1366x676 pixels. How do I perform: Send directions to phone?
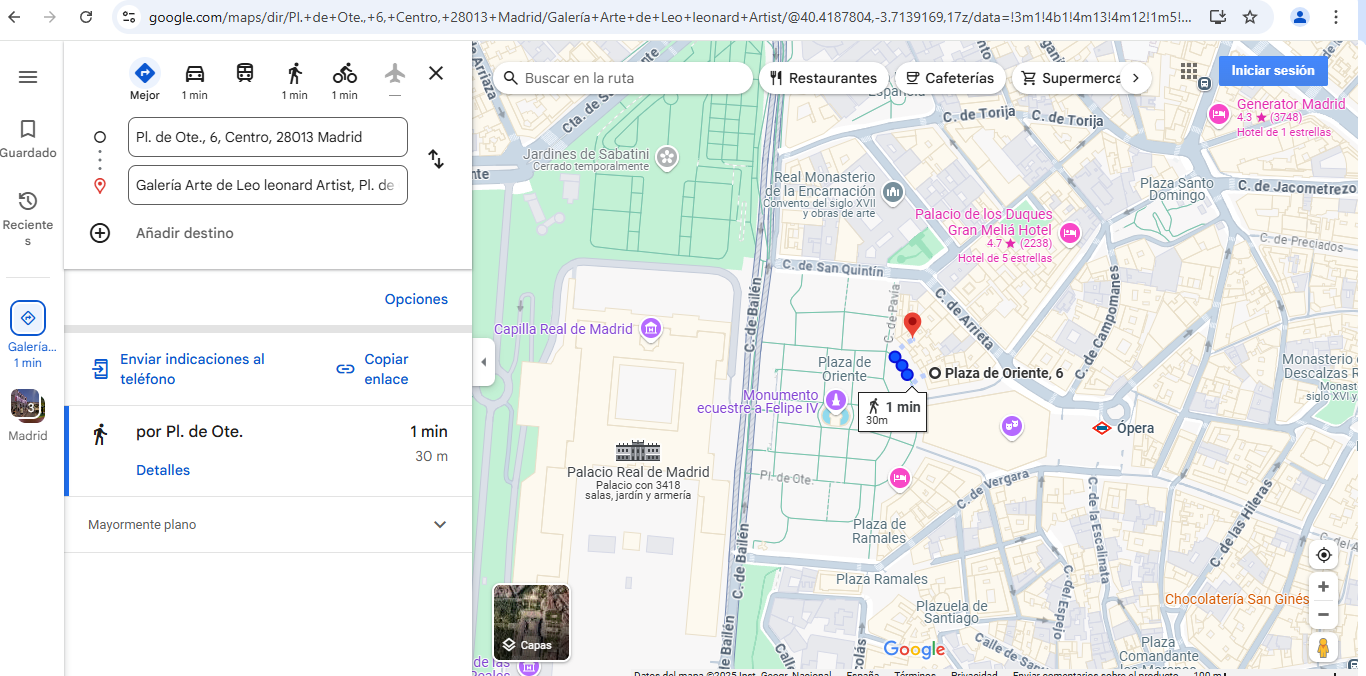tap(178, 369)
